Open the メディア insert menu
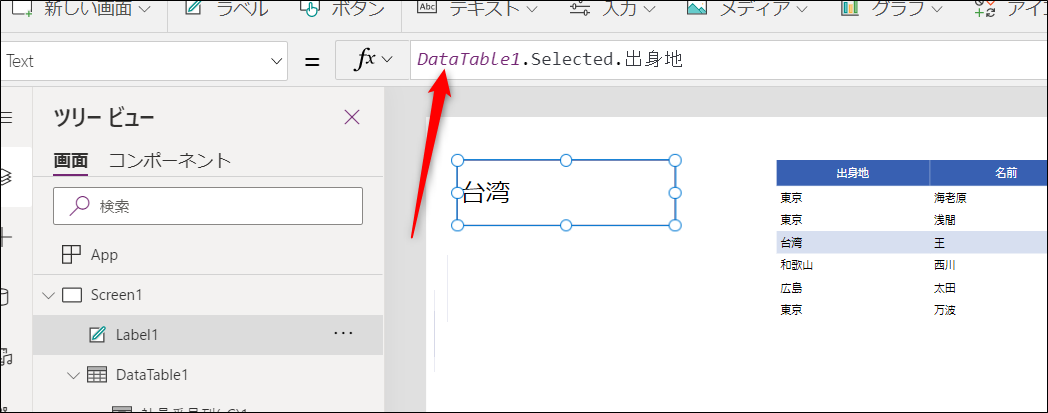 [x=747, y=9]
